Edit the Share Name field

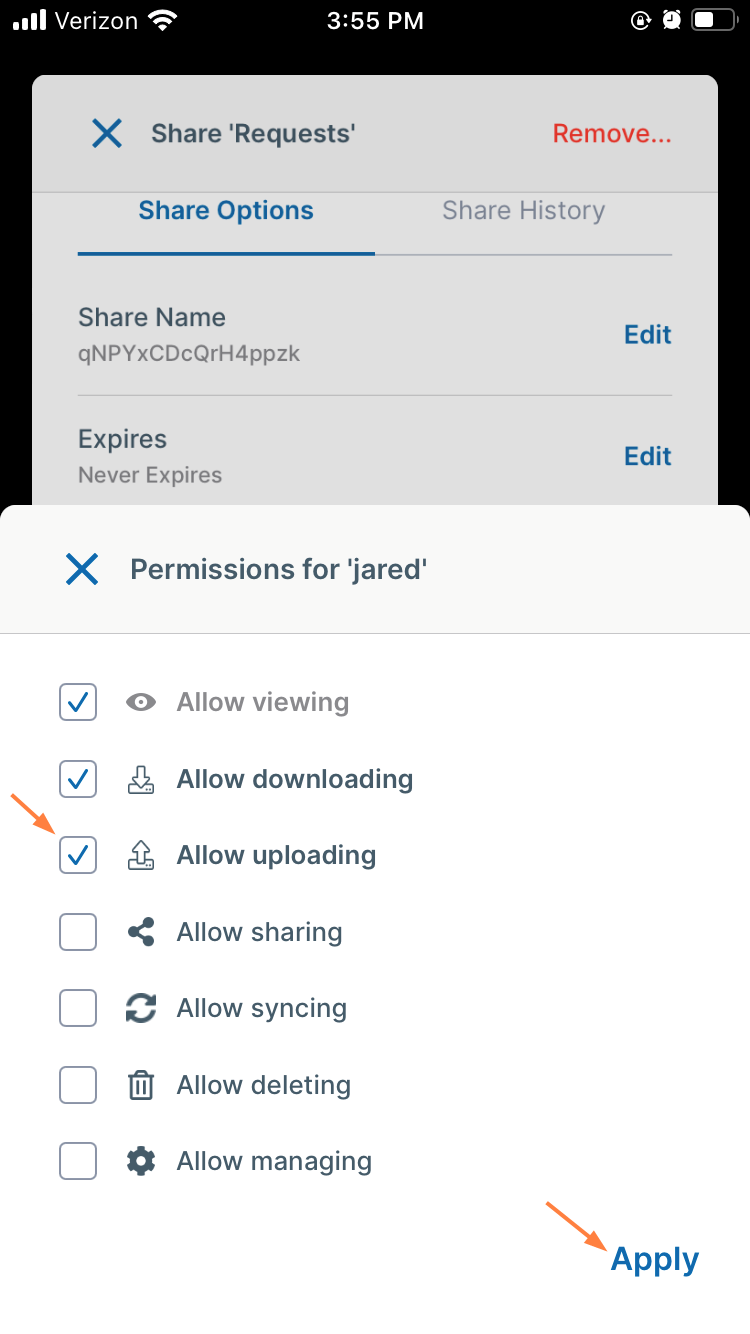coord(647,335)
